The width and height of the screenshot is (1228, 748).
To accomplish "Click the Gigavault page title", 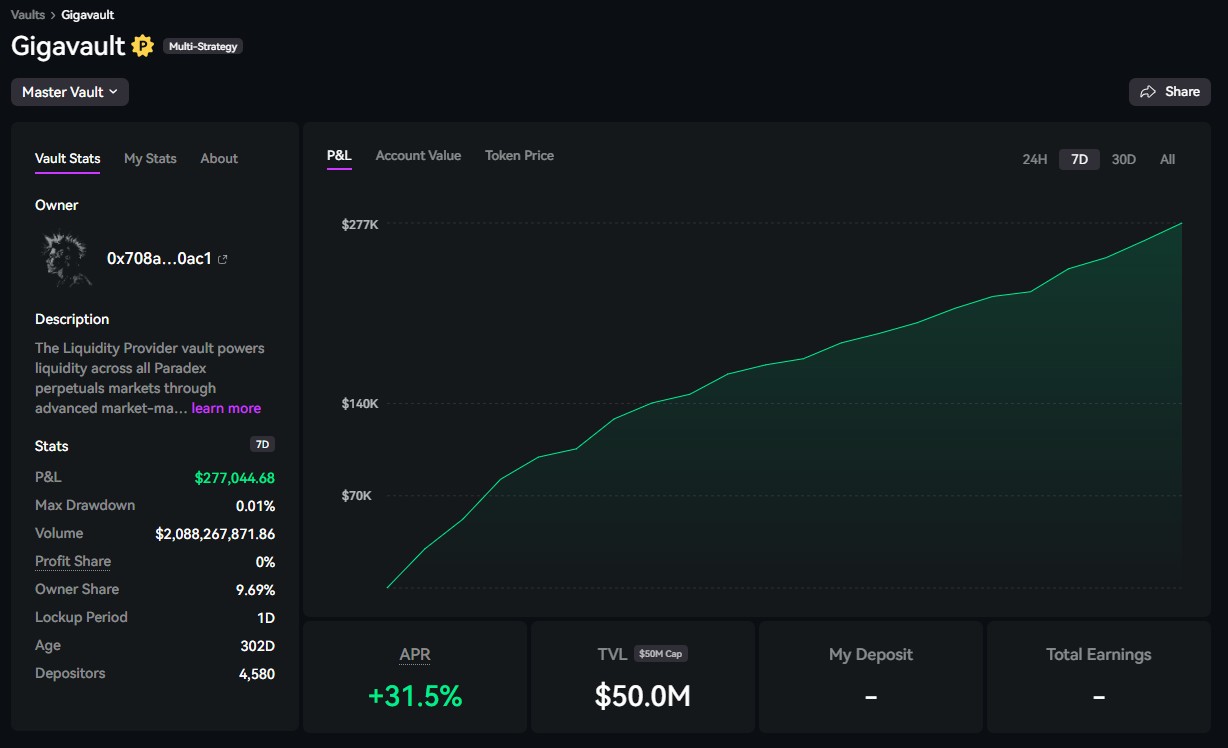I will 68,46.
